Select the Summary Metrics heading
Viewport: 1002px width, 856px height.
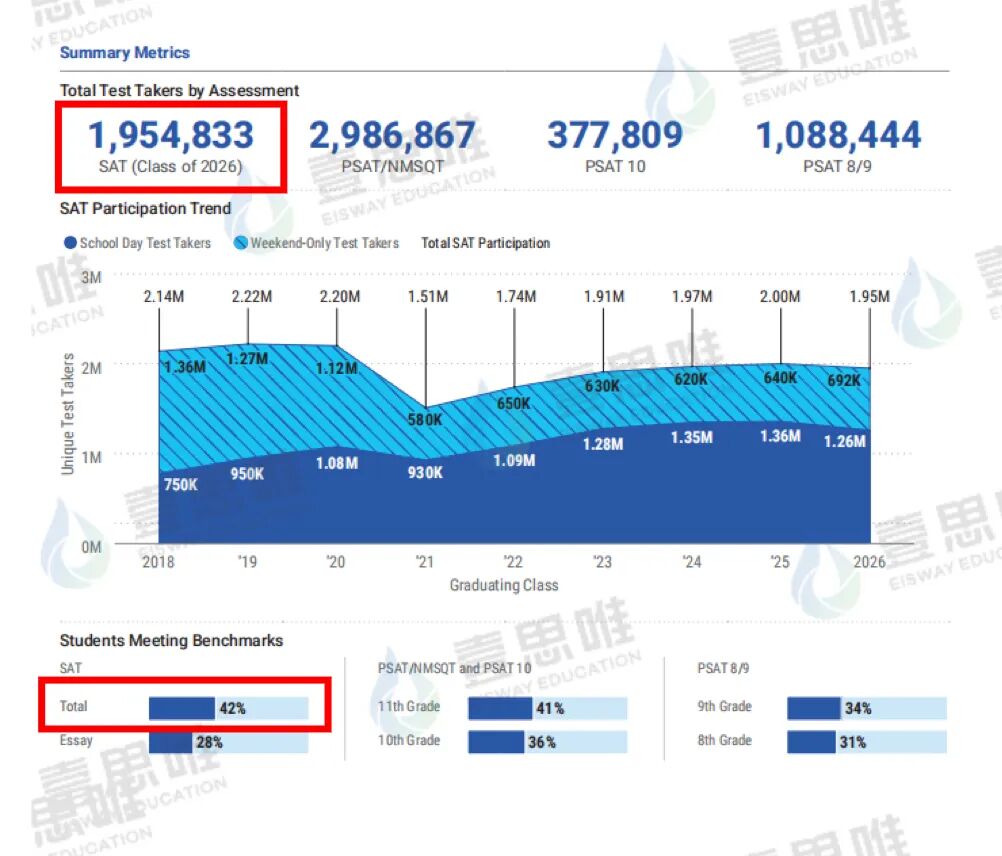tap(125, 52)
